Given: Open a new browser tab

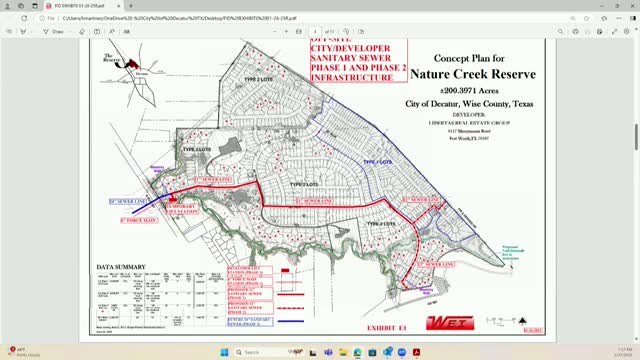Looking at the screenshot, I should pos(131,6).
